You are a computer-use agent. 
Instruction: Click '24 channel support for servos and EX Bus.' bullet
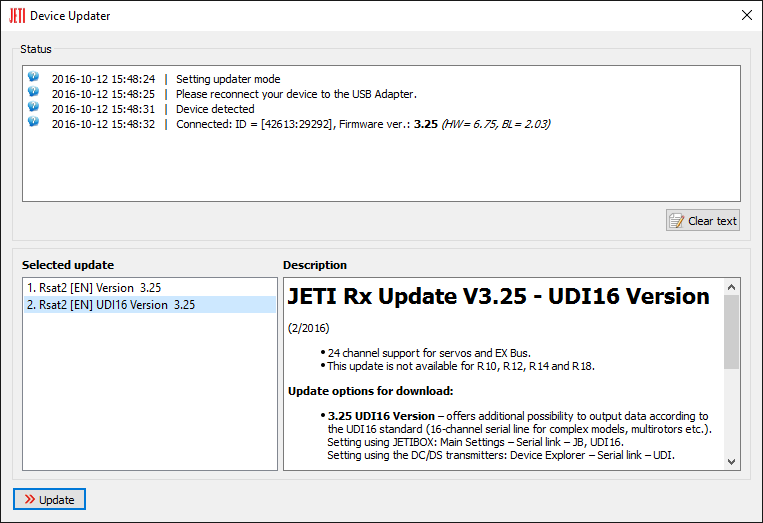coord(429,353)
